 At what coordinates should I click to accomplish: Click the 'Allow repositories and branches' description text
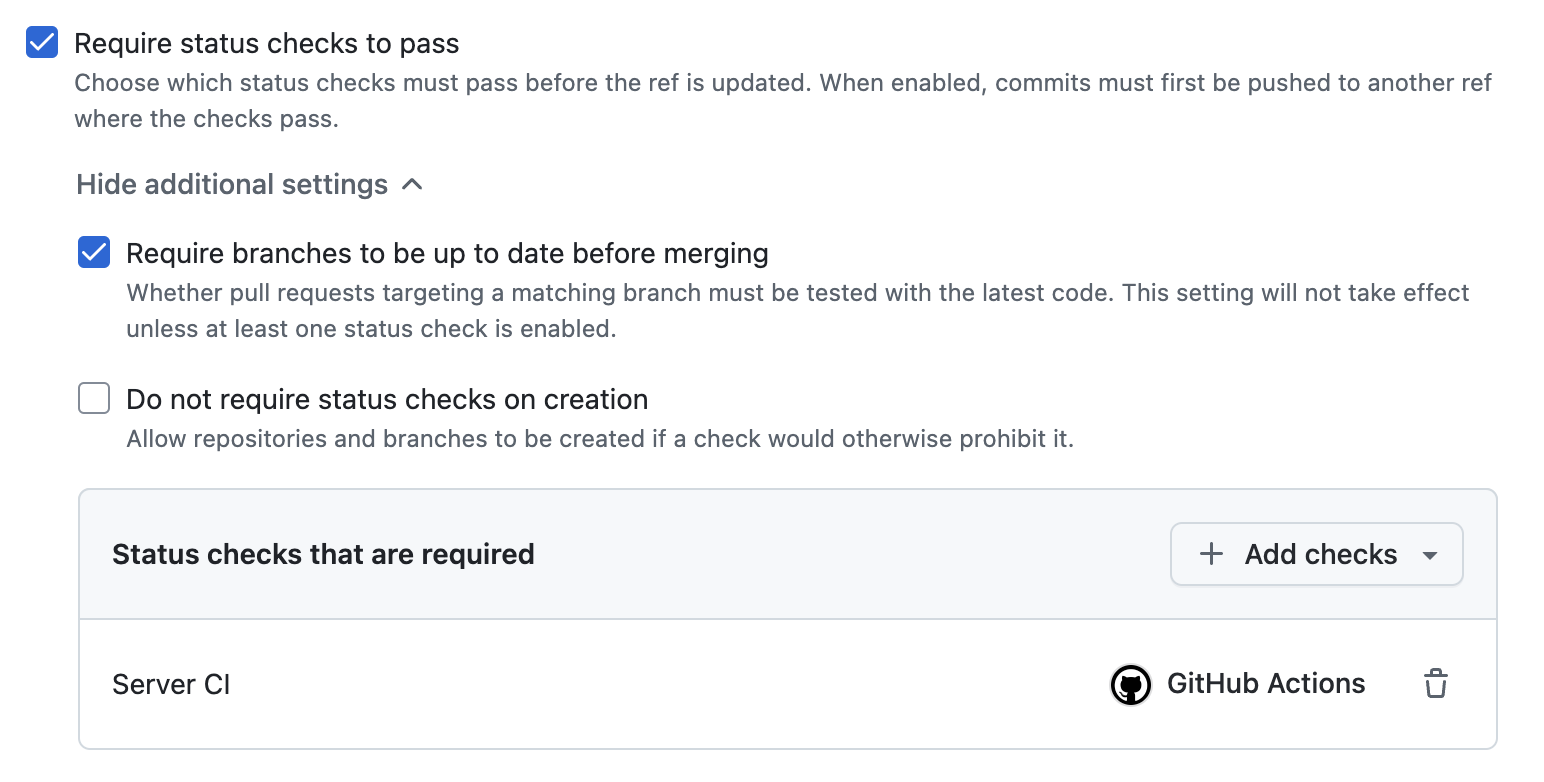tap(600, 439)
